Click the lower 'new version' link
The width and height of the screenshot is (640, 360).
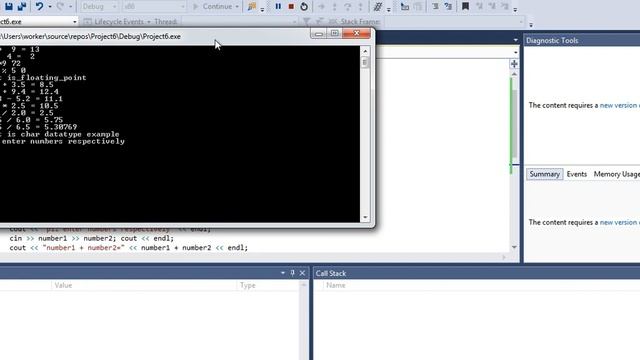point(618,222)
